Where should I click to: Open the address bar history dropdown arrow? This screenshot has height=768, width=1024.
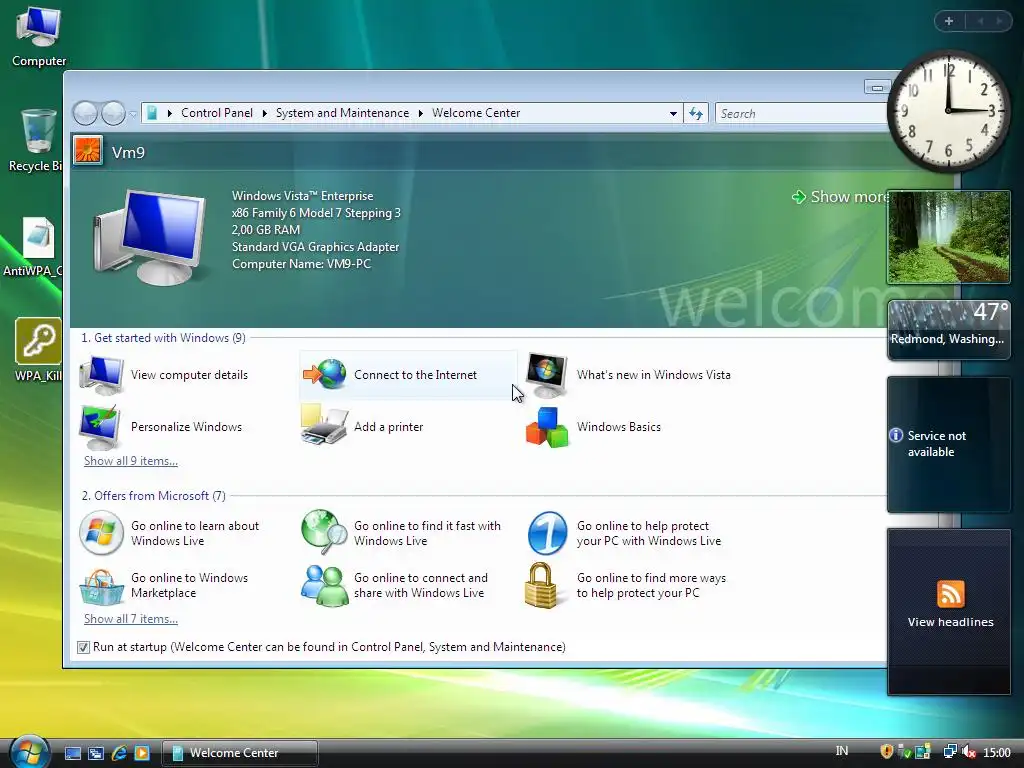coord(673,114)
